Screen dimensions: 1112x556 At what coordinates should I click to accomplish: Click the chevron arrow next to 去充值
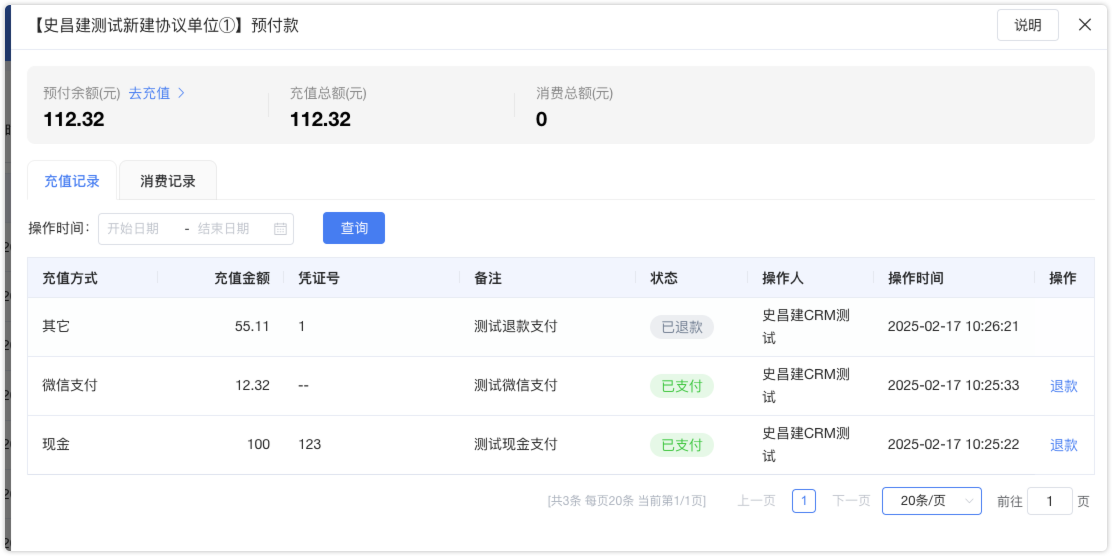(182, 93)
